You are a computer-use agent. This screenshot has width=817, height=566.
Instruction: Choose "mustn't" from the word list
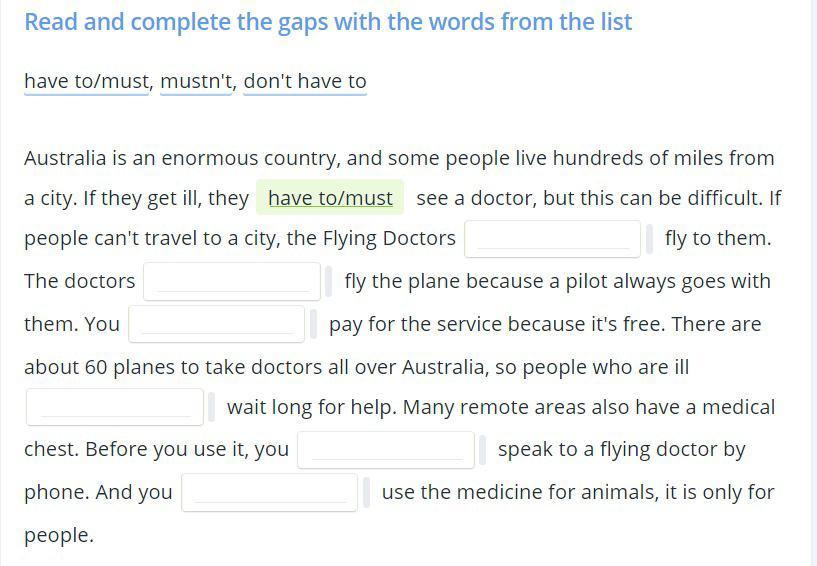click(x=196, y=82)
